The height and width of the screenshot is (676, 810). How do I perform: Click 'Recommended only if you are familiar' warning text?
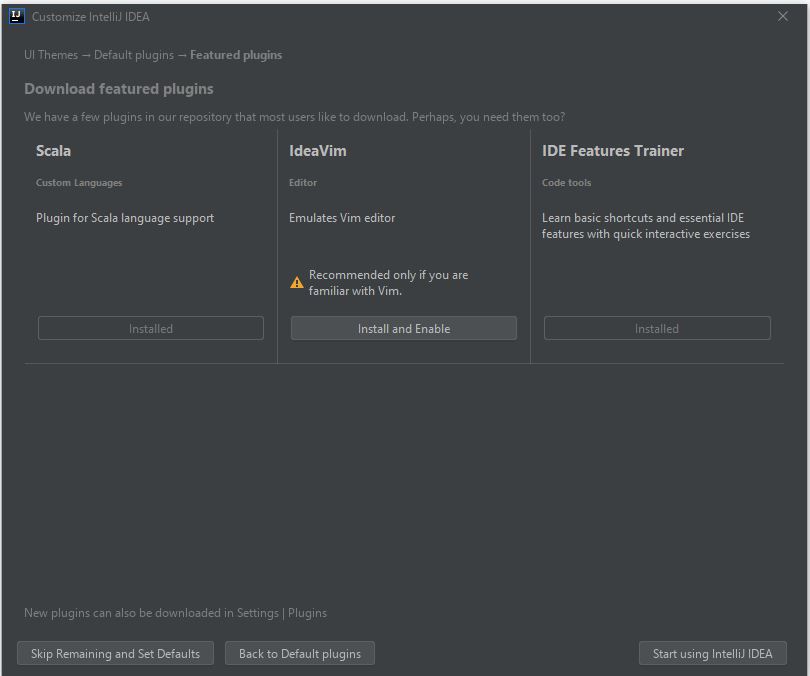[x=388, y=282]
